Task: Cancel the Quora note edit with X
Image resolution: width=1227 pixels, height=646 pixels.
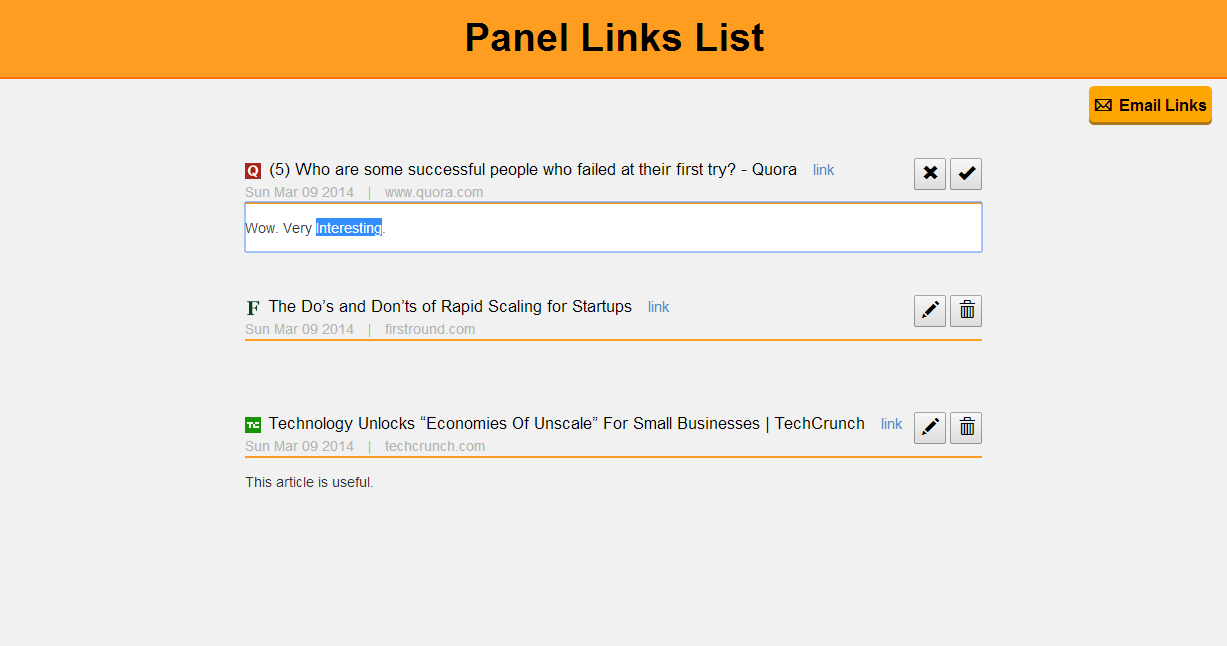Action: 930,174
